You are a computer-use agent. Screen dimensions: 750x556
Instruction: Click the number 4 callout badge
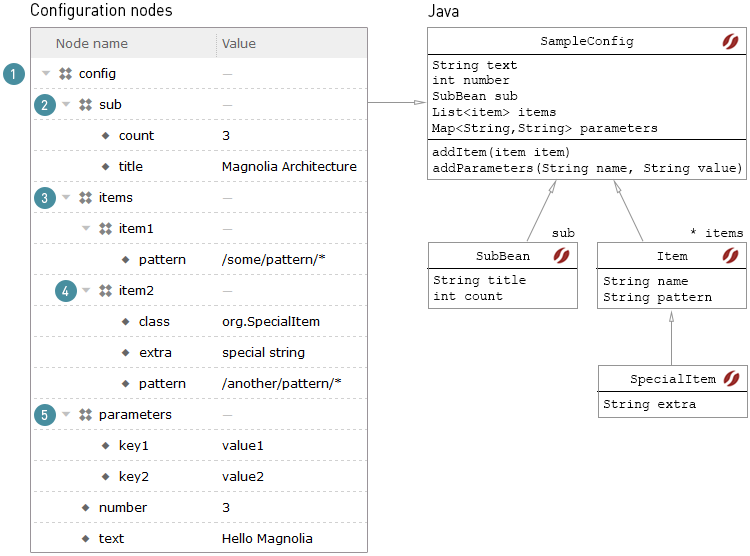(66, 291)
